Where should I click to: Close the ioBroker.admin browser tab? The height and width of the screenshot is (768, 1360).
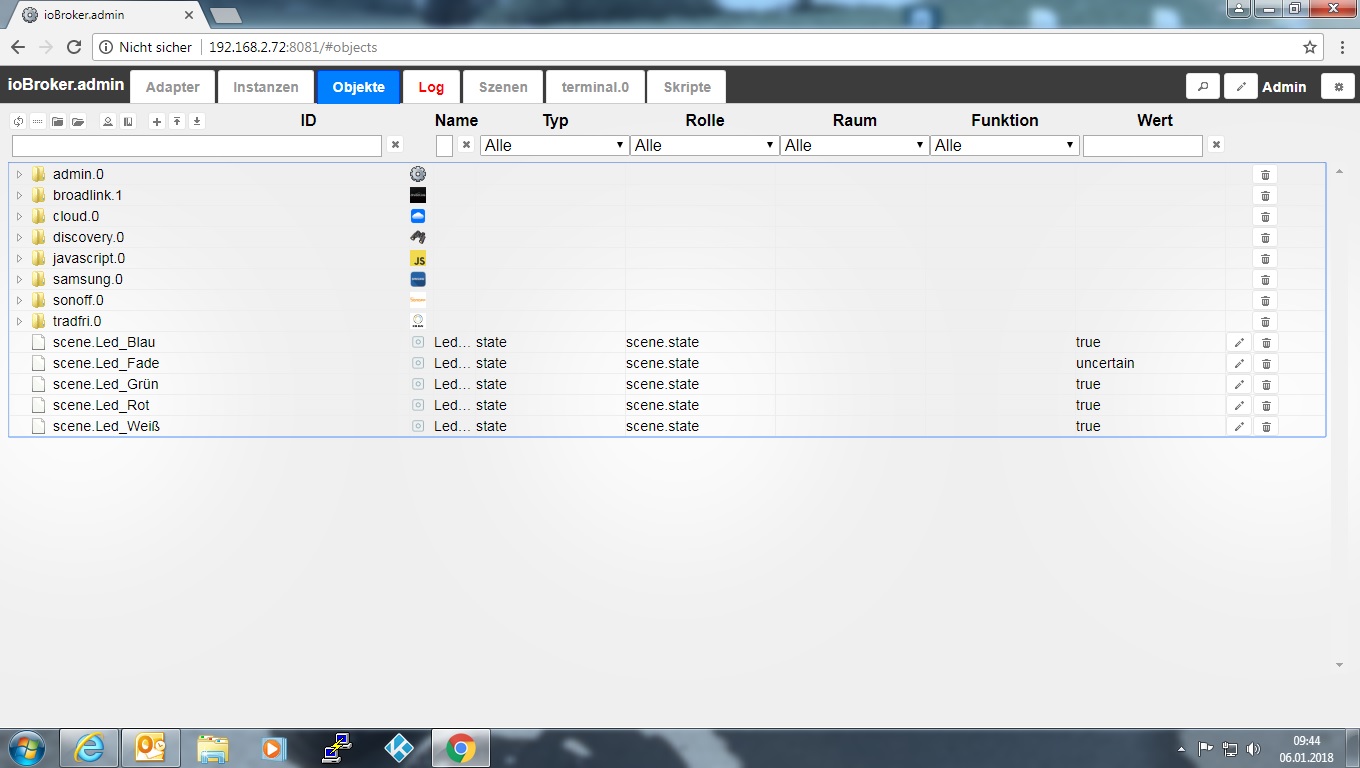pyautogui.click(x=189, y=15)
